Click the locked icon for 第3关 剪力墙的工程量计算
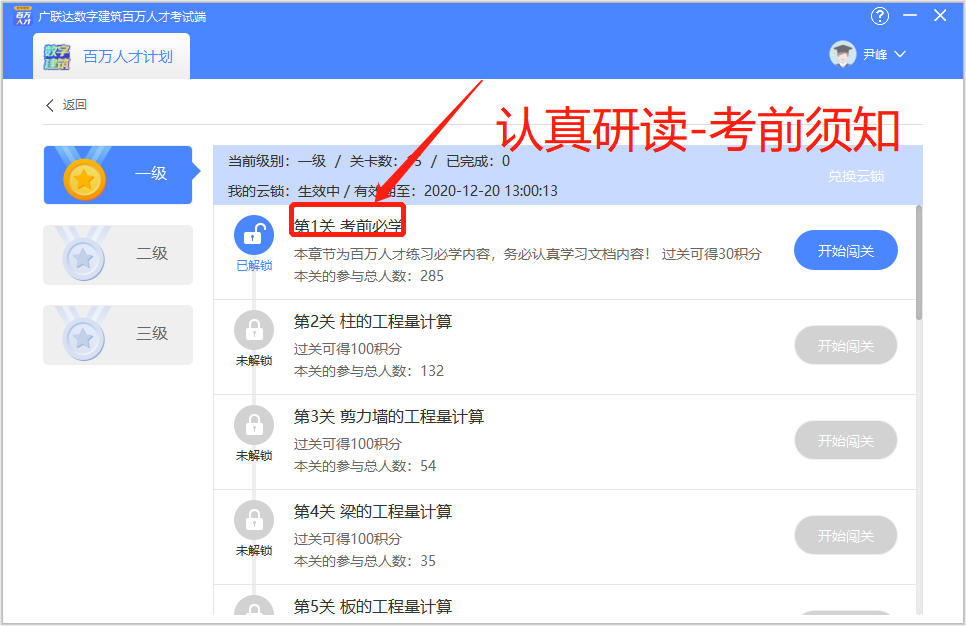The image size is (966, 626). [x=254, y=425]
